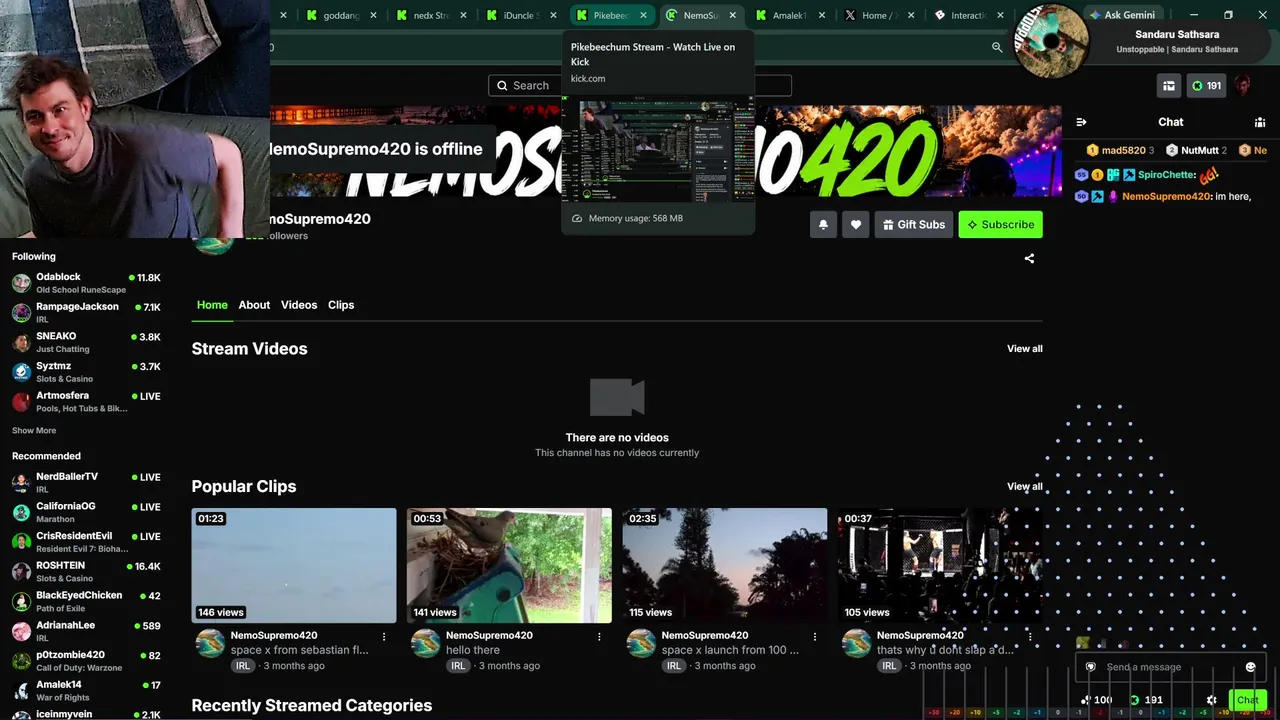Screen dimensions: 1280x720
Task: Switch to the iDuncle browser tab
Action: coord(521,15)
